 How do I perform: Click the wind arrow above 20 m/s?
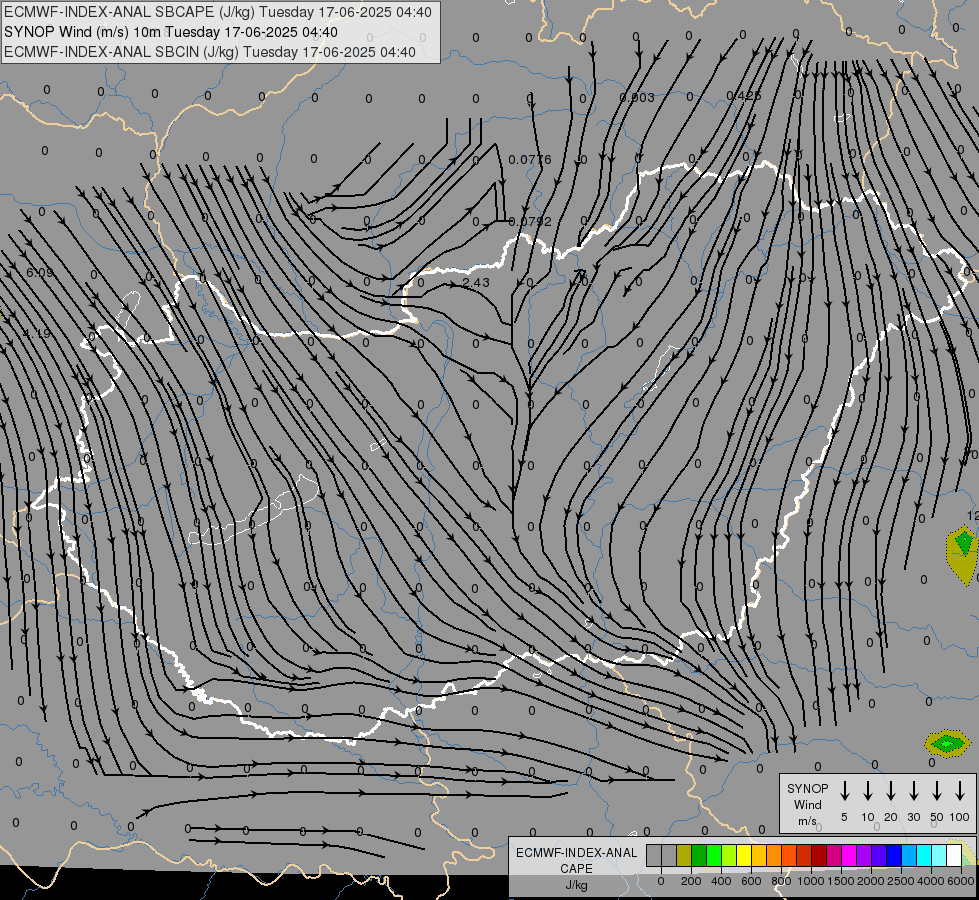click(891, 791)
